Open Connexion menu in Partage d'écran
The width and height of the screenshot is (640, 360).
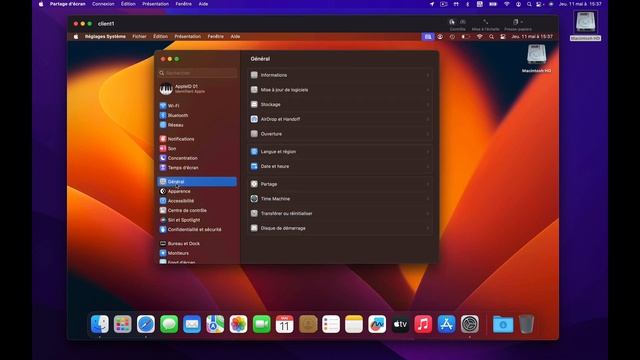[x=103, y=4]
